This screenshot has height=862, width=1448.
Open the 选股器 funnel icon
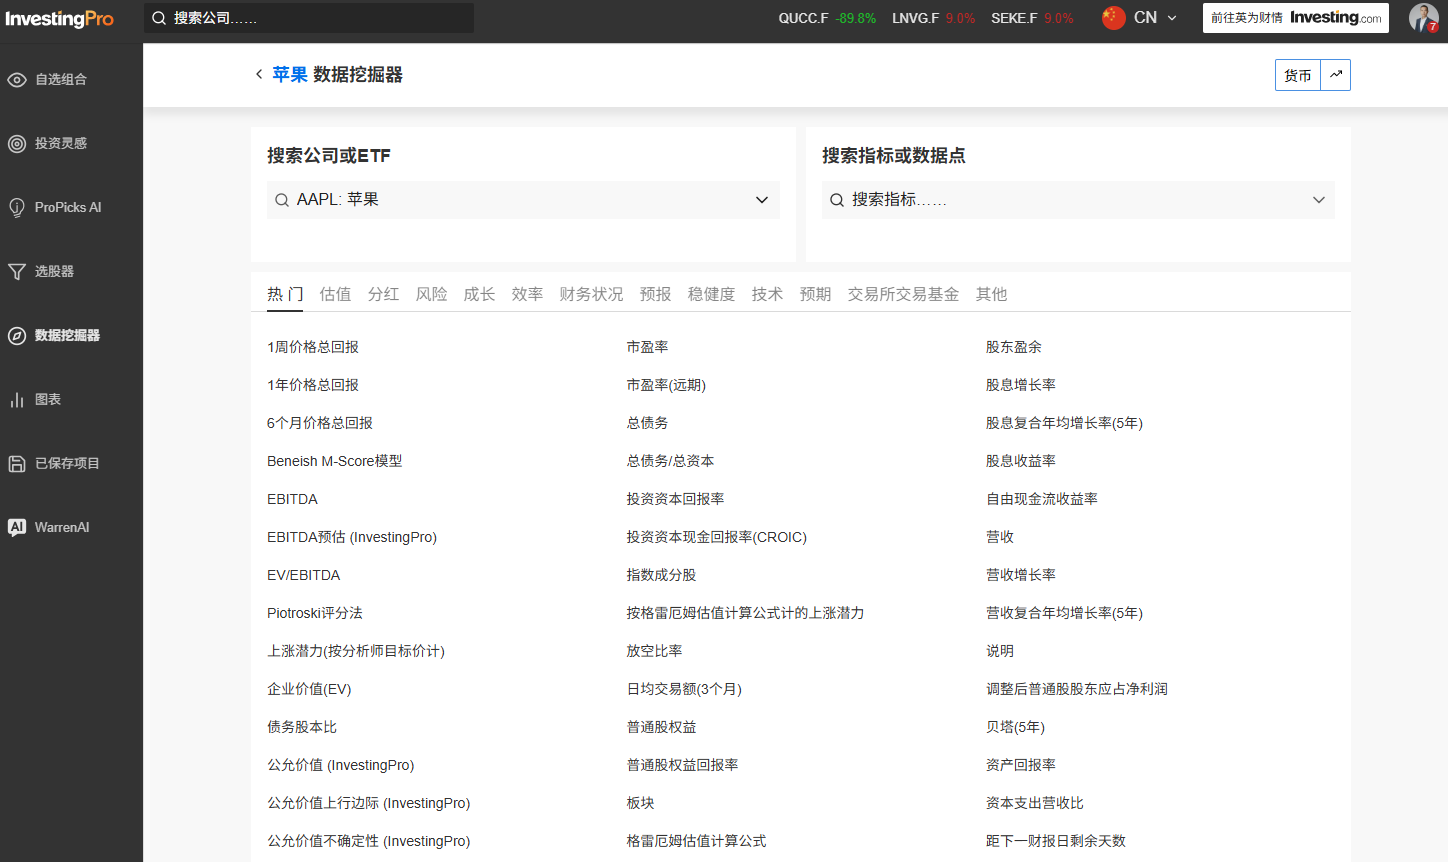17,272
